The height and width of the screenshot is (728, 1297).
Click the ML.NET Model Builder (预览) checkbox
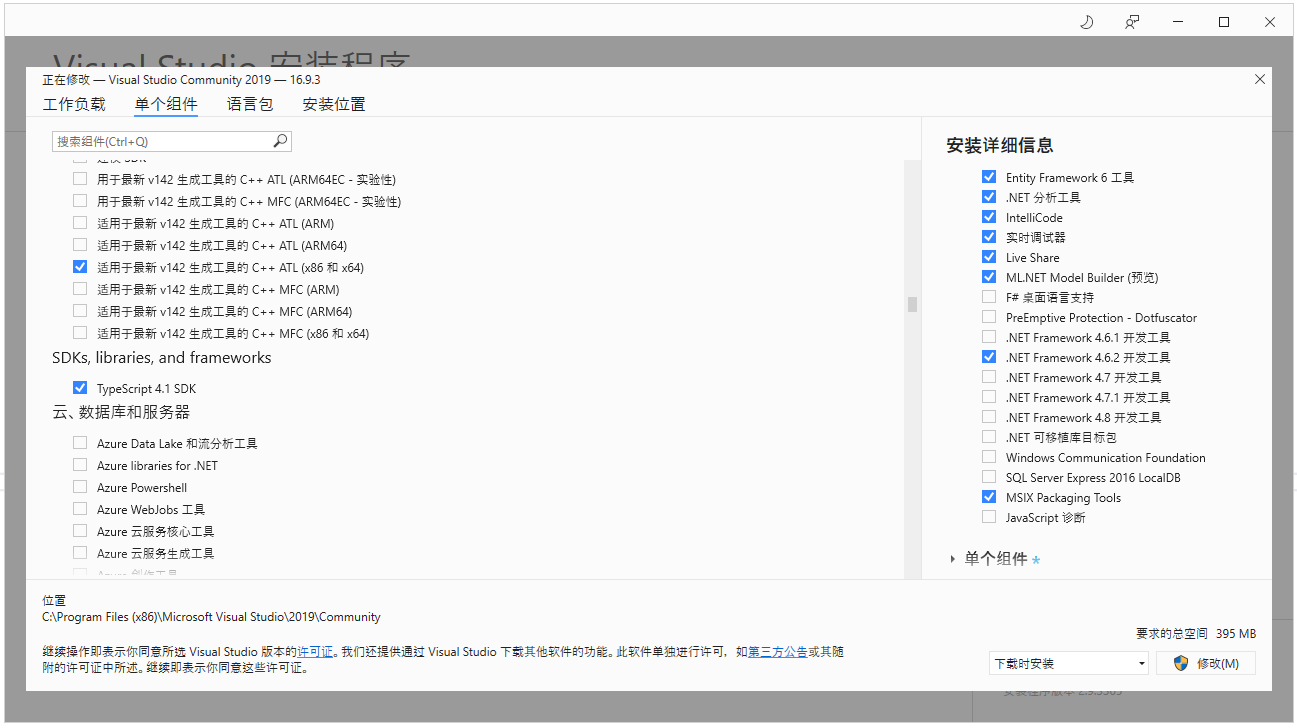click(989, 277)
